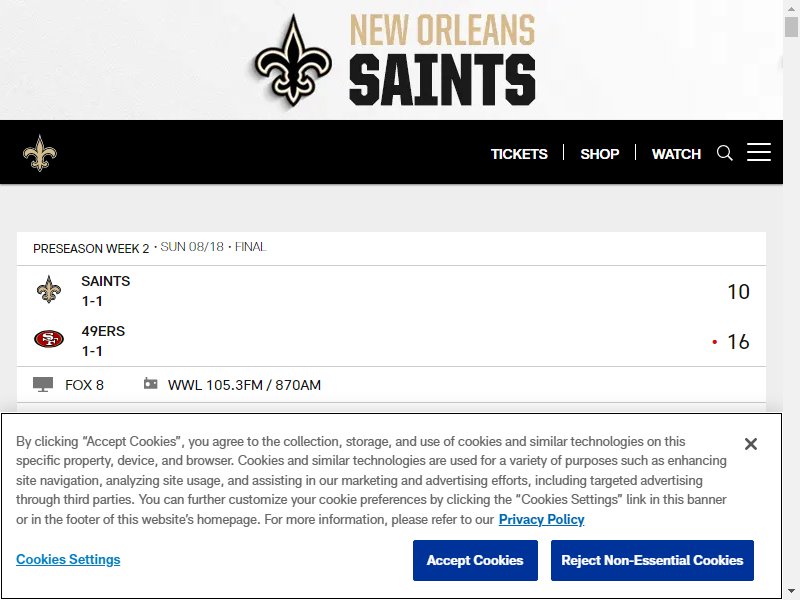
Task: Click the 49ers score 16
Action: tap(738, 342)
